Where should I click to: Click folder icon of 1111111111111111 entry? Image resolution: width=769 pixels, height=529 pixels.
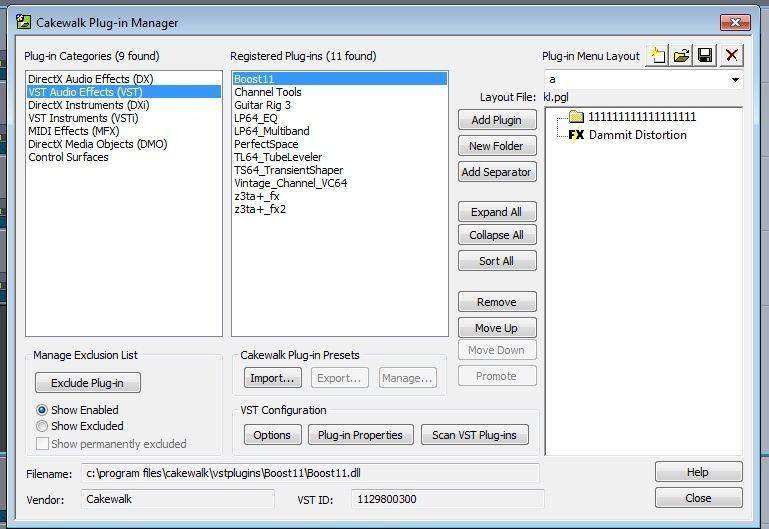pyautogui.click(x=576, y=116)
